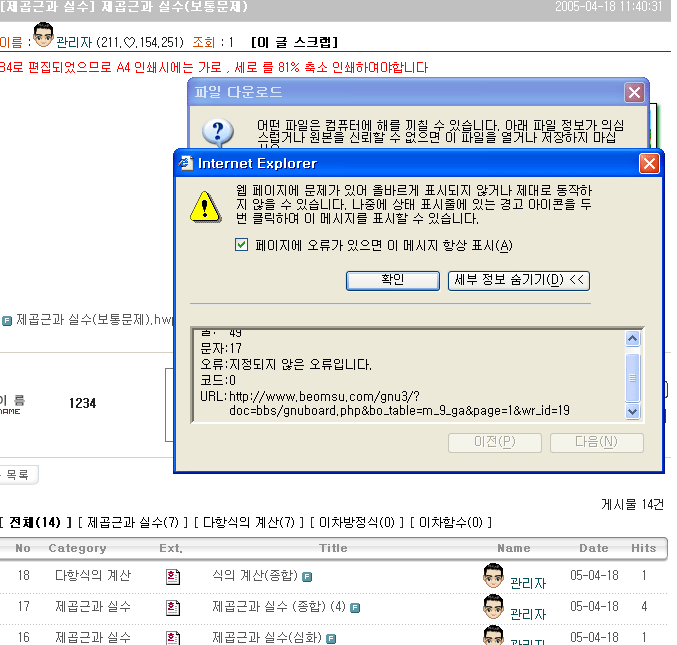The image size is (677, 645).
Task: Click the document icon in row 16
Action: click(173, 638)
